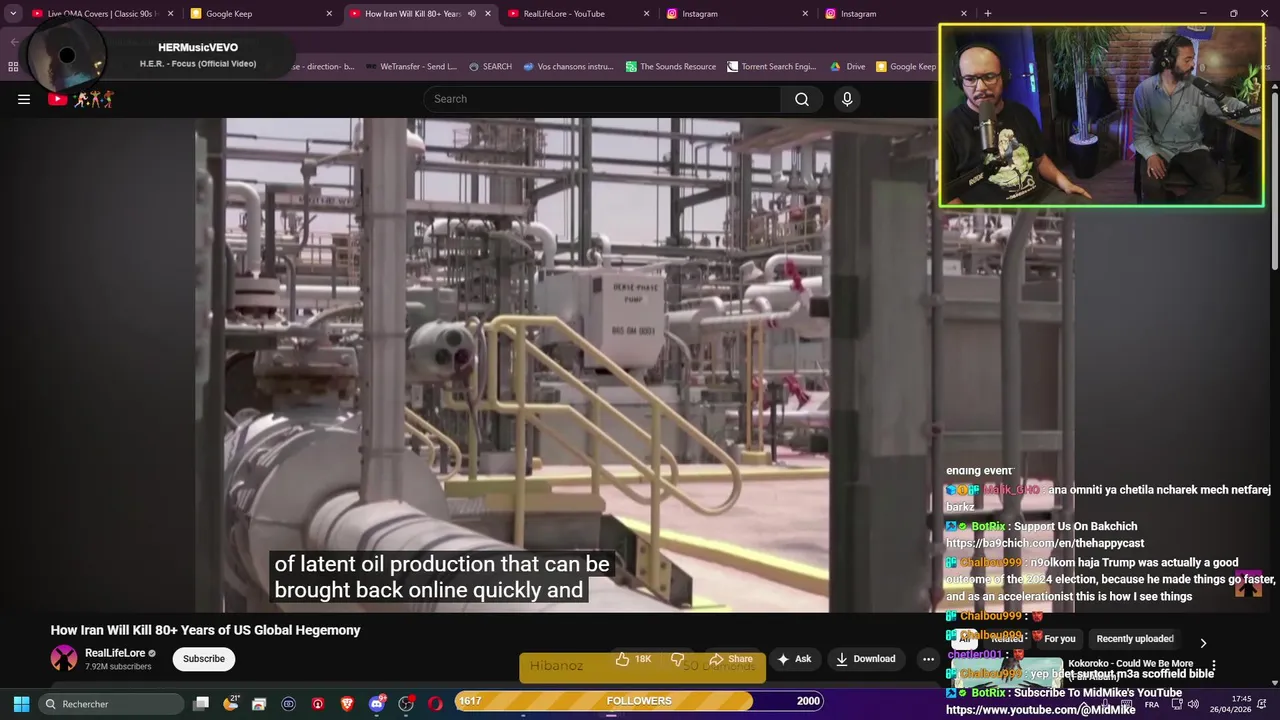Open Discord from the taskbar
The image size is (1280, 720).
click(377, 704)
